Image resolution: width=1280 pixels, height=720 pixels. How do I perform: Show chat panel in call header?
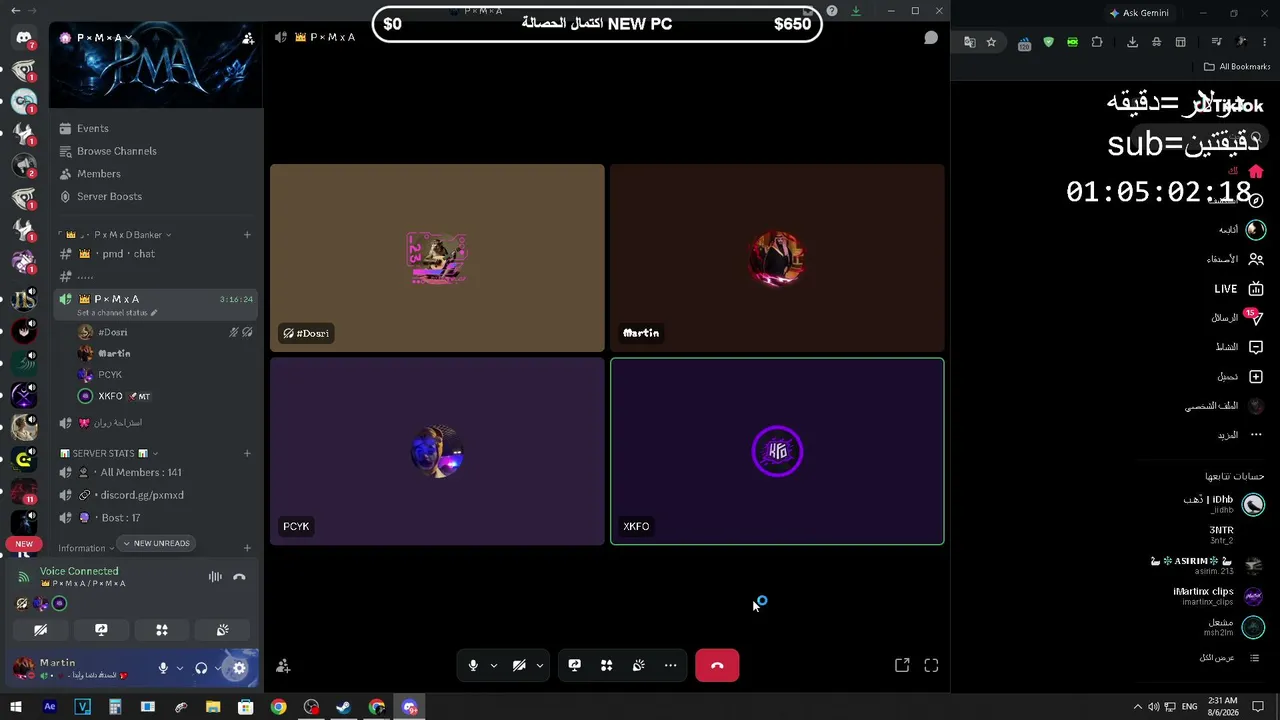coord(931,38)
